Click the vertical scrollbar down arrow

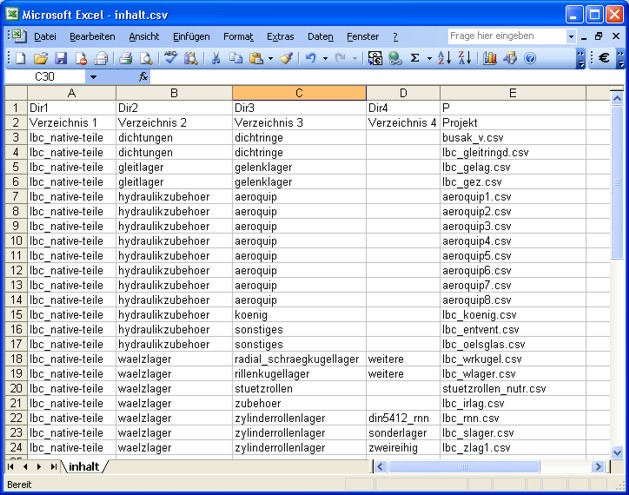coord(617,452)
